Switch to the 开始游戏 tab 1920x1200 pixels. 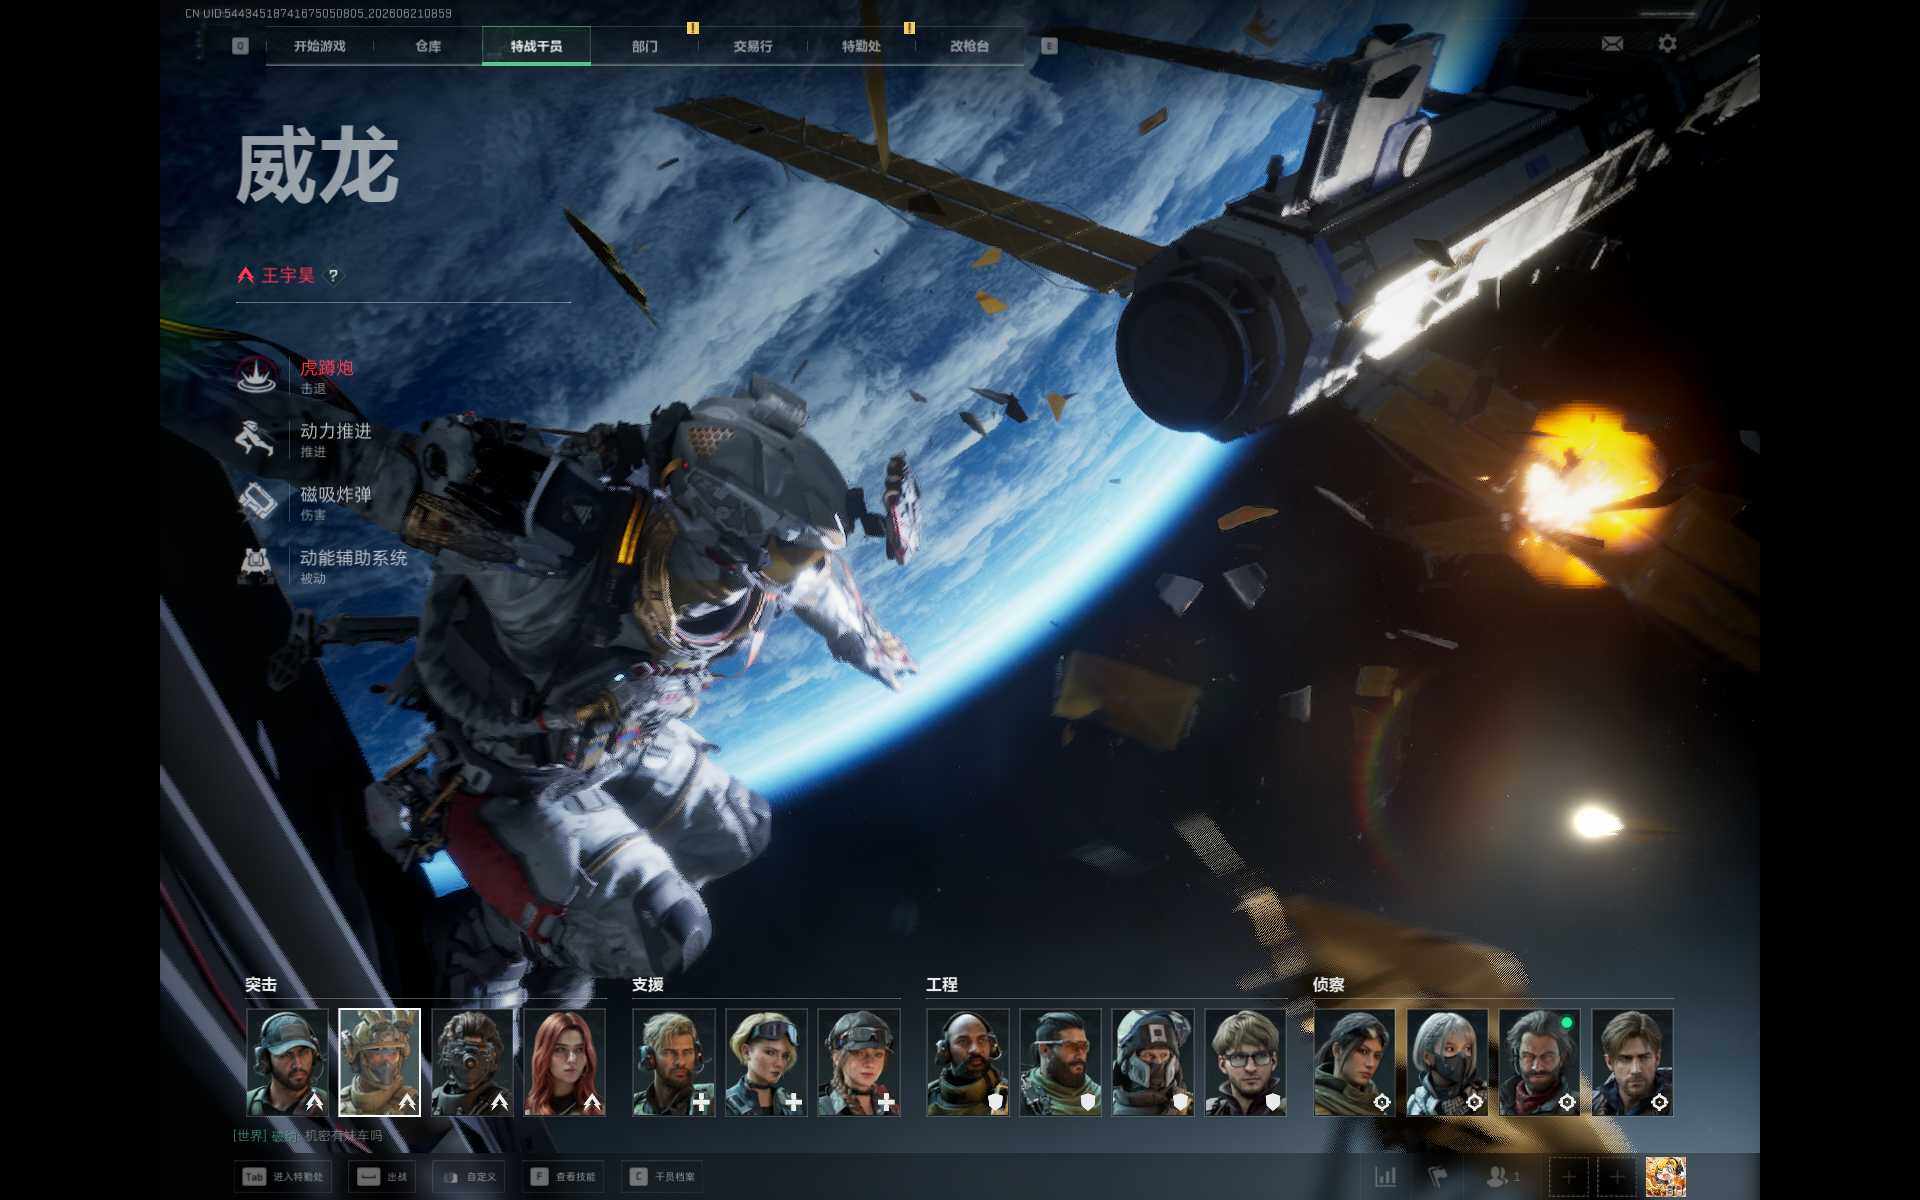tap(320, 46)
